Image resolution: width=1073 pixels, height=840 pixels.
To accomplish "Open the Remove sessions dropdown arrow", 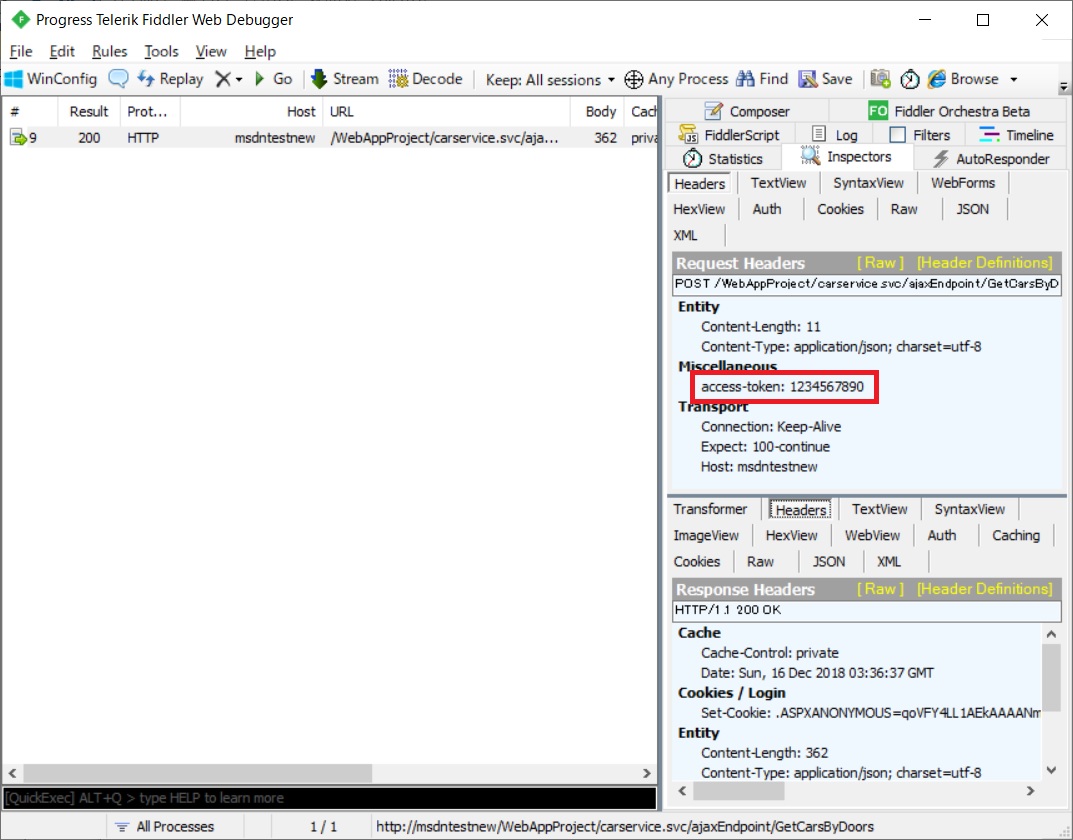I will [x=239, y=79].
